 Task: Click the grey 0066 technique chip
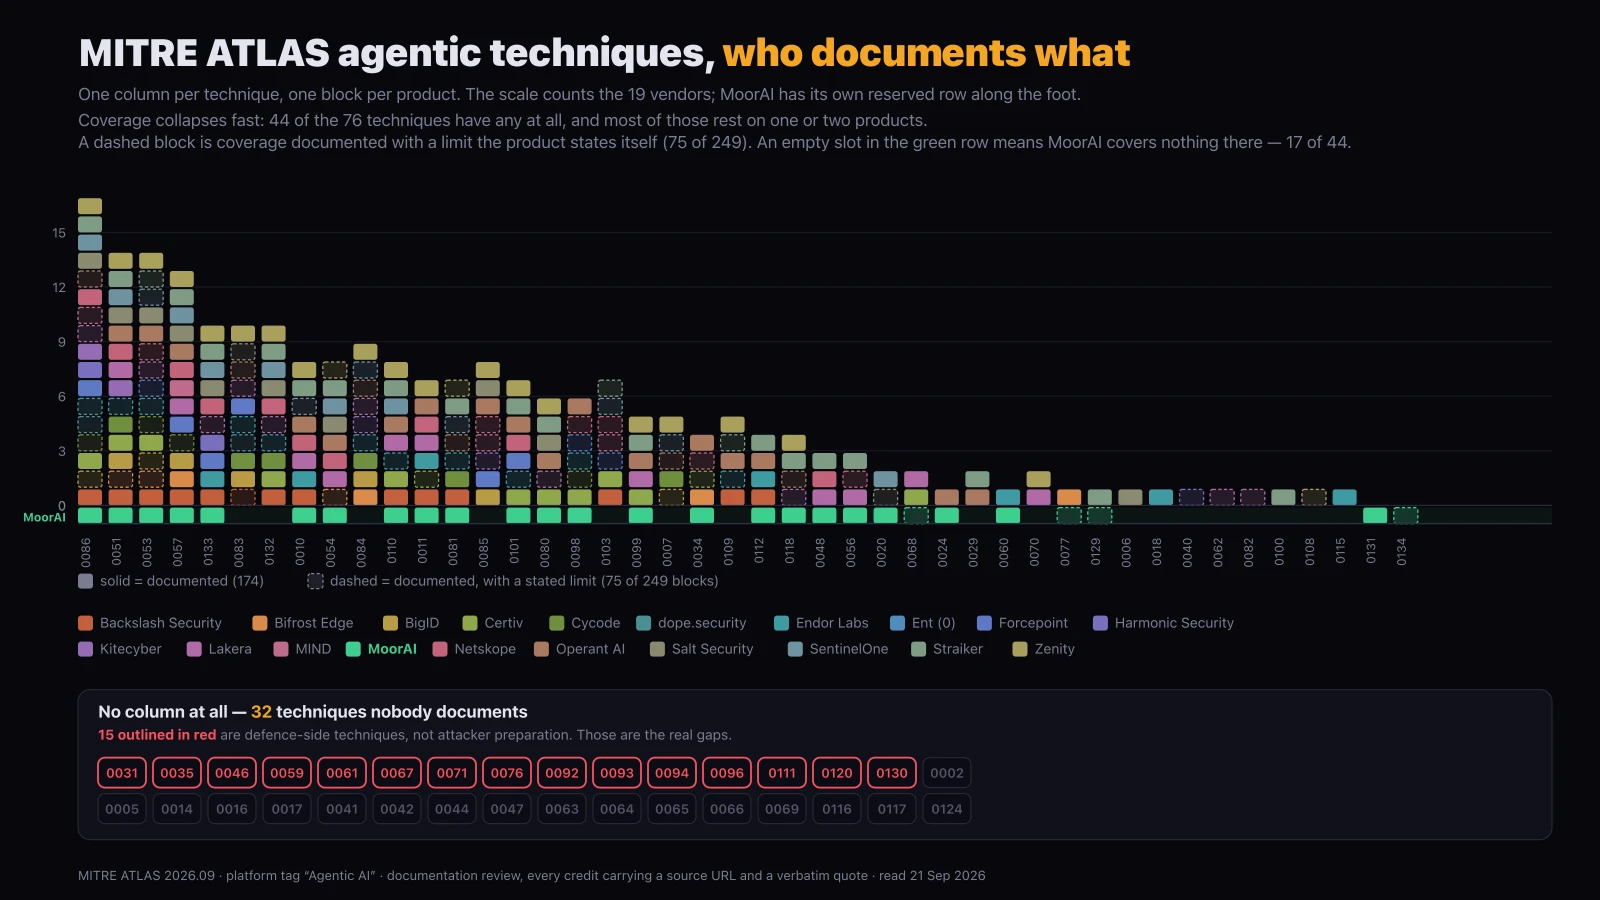pos(727,809)
